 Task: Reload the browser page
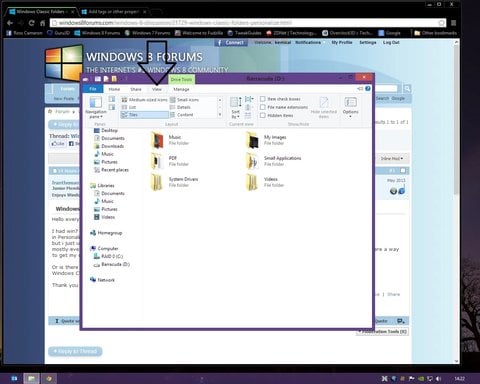(31, 23)
